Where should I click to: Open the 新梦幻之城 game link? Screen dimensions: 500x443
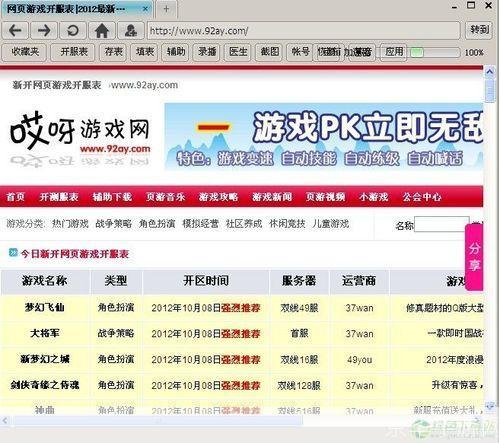click(x=45, y=359)
